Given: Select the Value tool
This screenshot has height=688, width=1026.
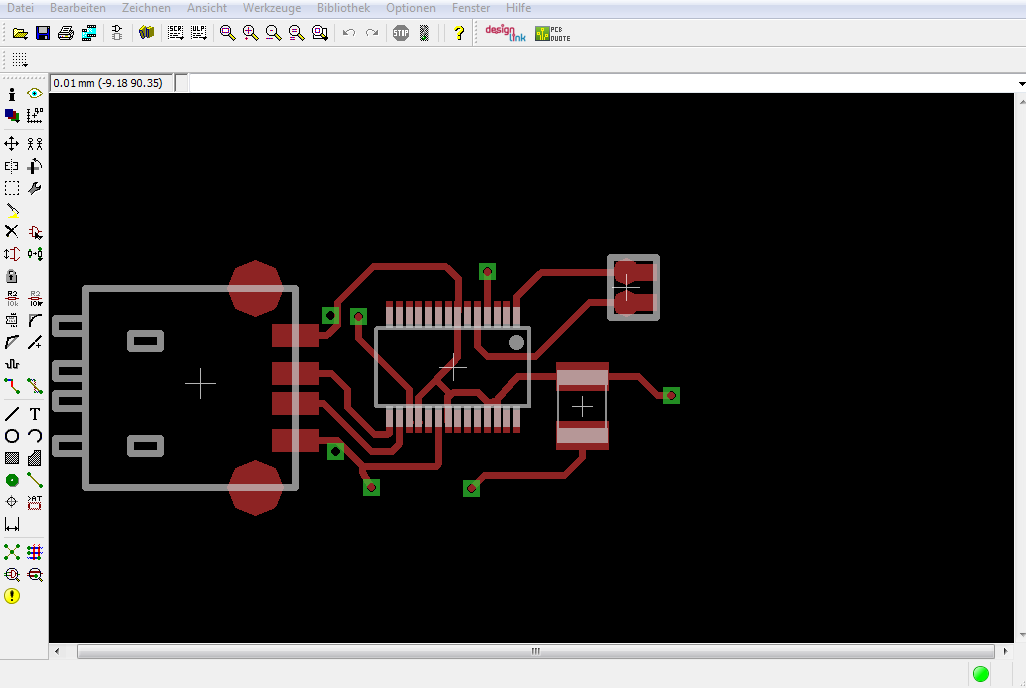Looking at the screenshot, I should click(x=35, y=299).
